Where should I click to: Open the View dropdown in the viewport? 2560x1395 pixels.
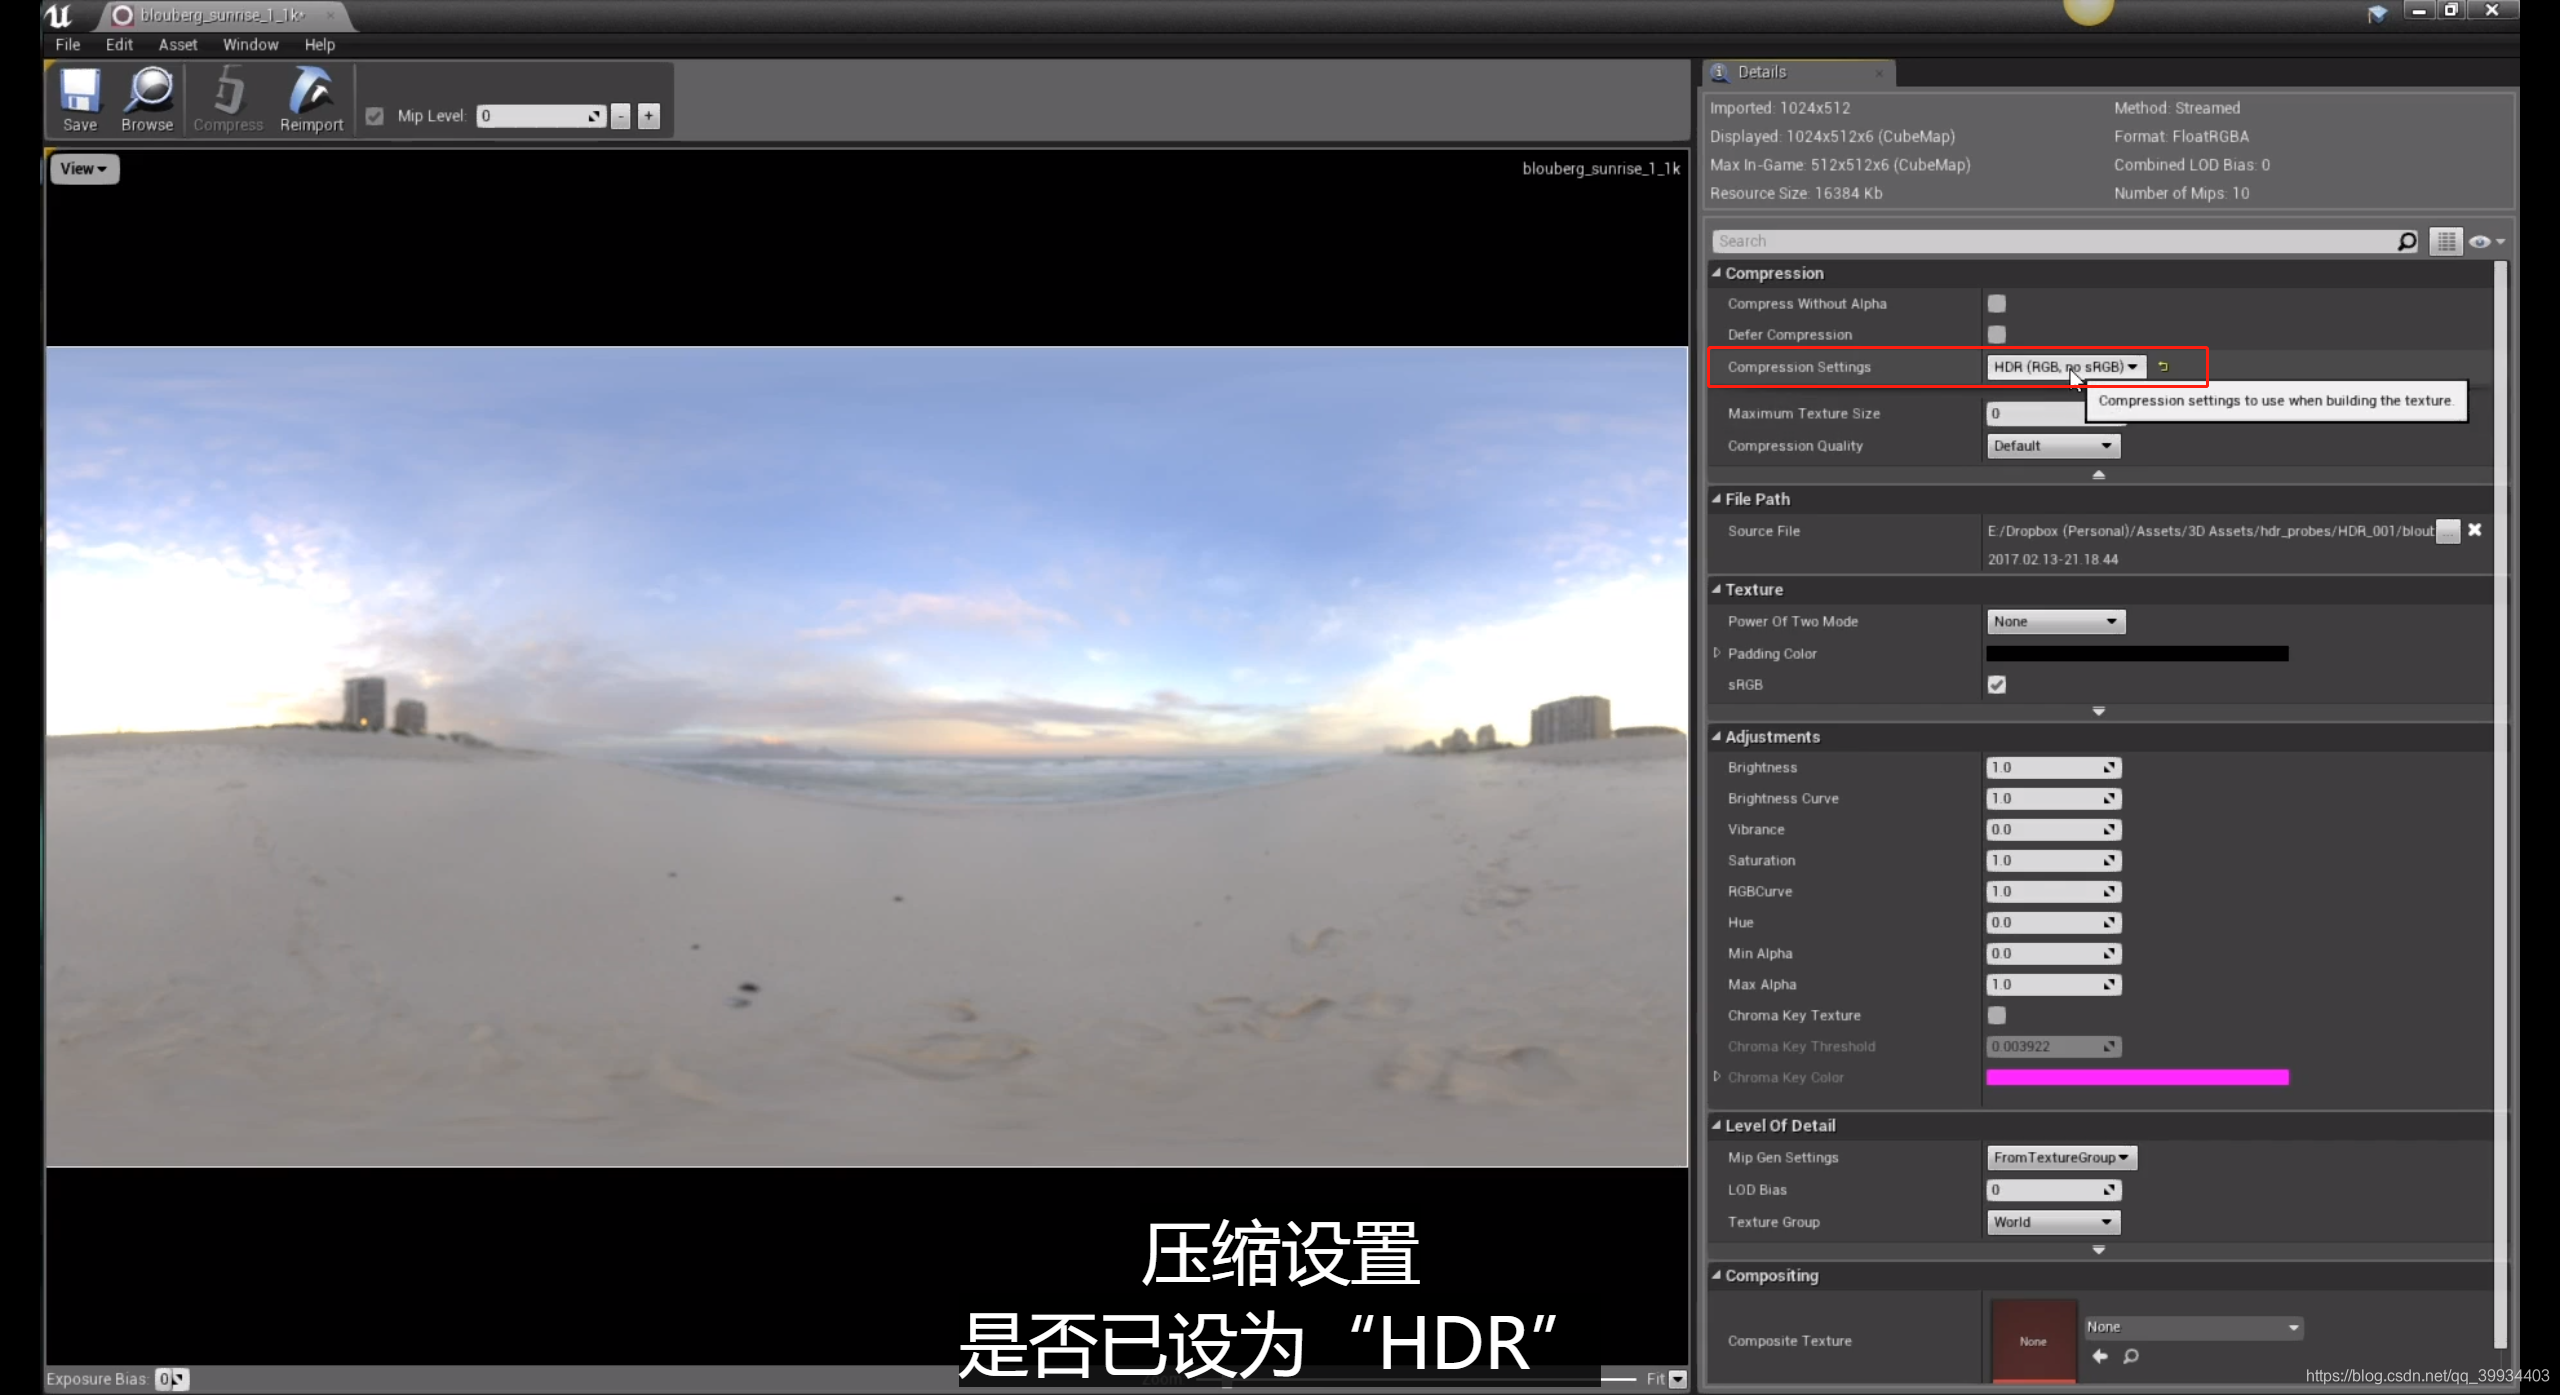[83, 168]
